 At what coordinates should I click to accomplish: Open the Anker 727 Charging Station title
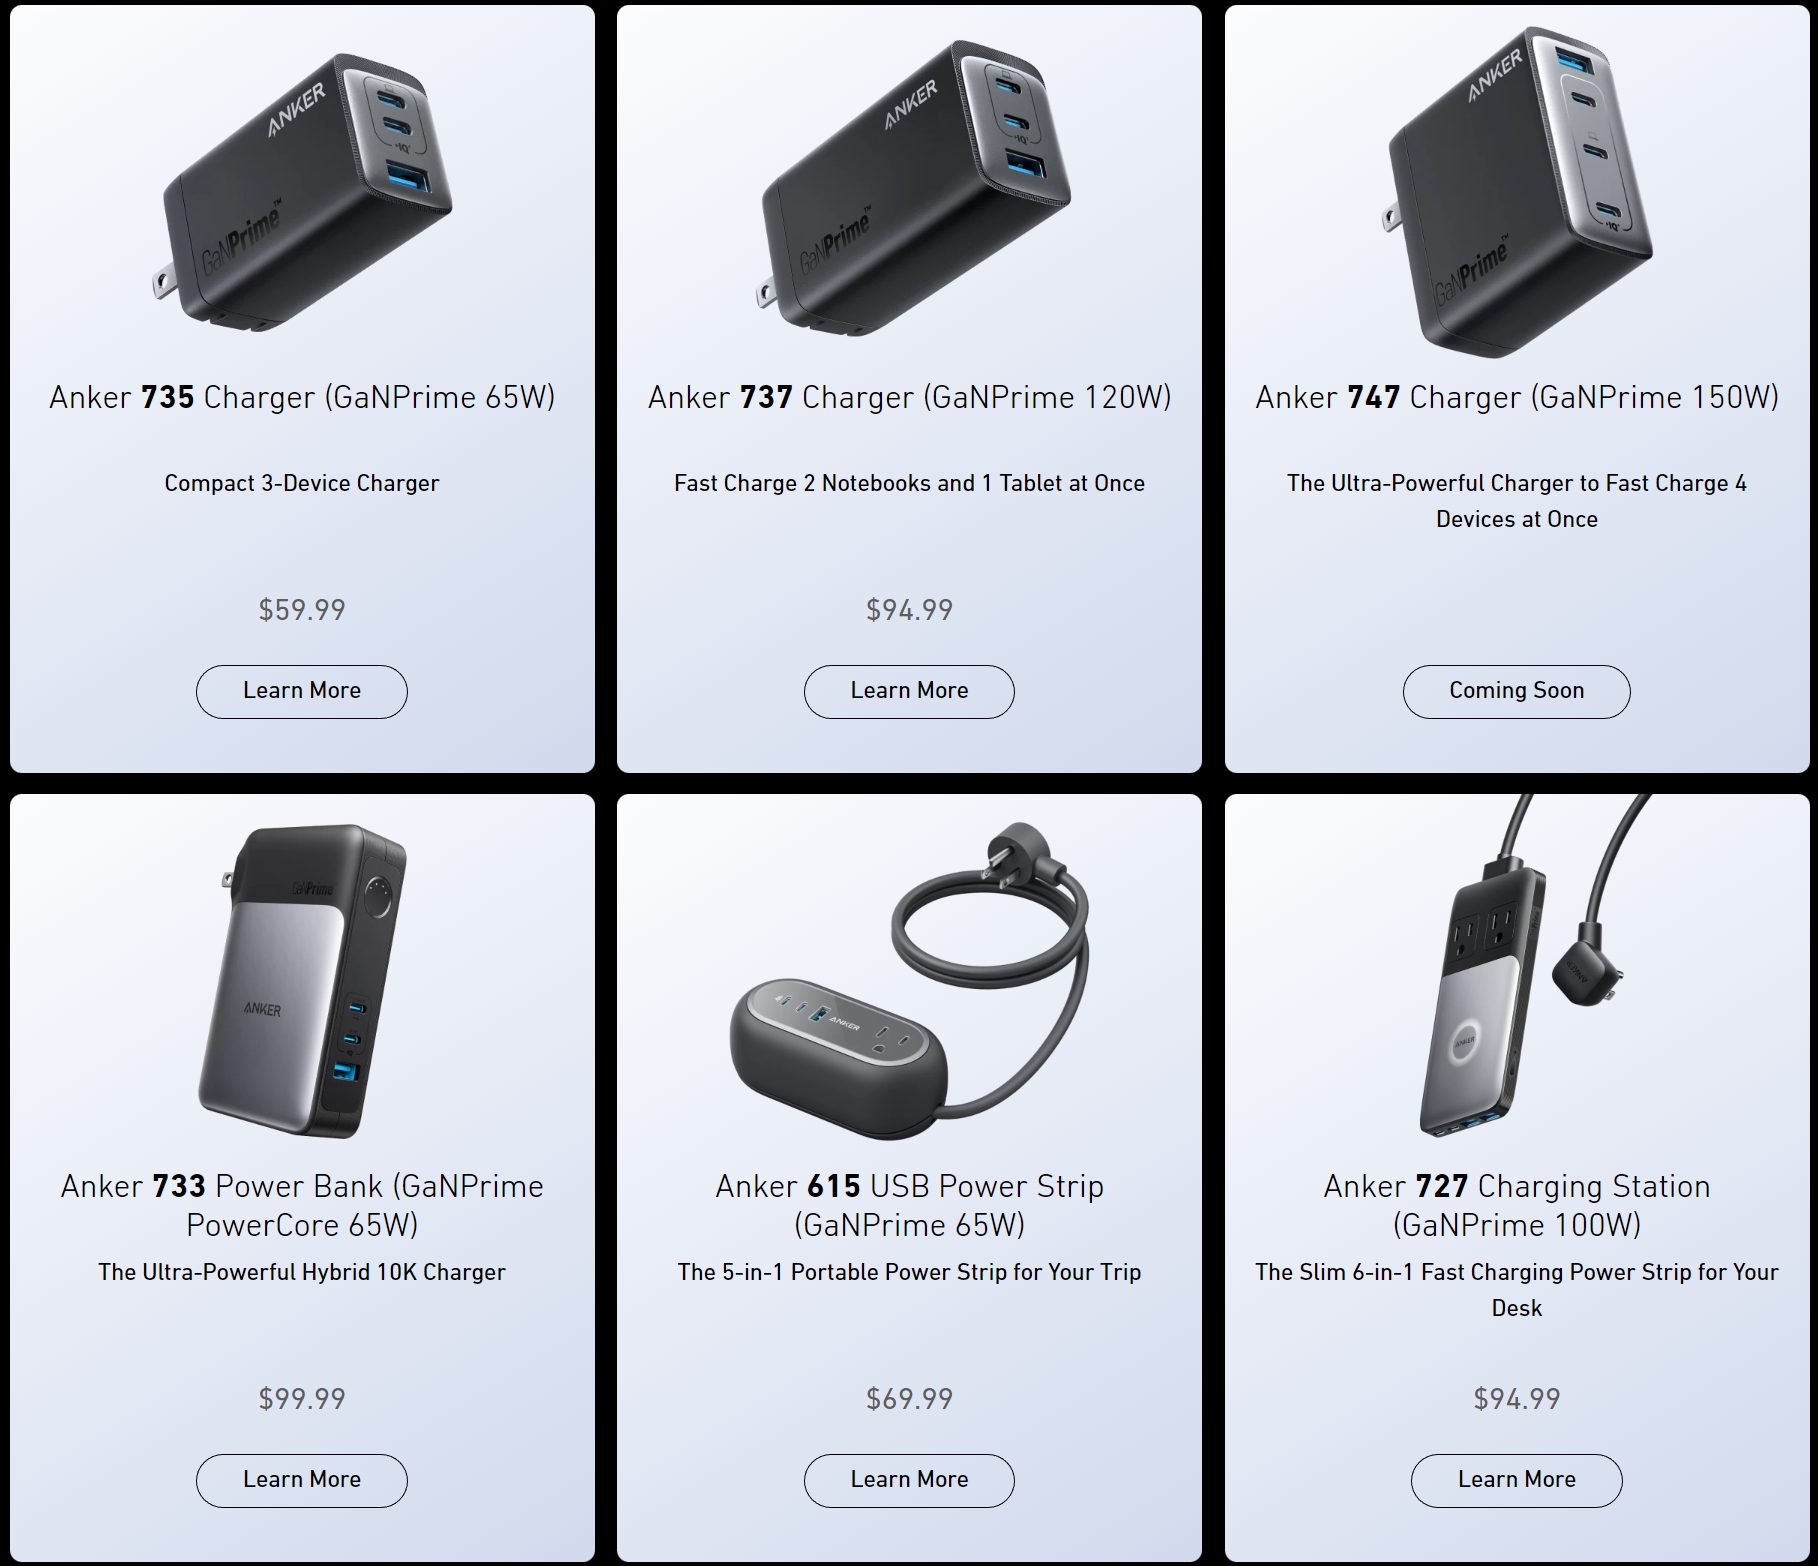click(x=1517, y=1205)
